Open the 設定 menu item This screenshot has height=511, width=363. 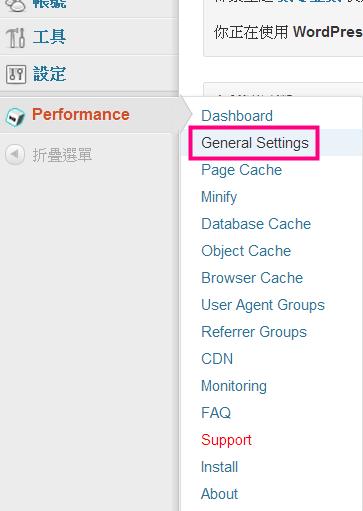pos(49,74)
